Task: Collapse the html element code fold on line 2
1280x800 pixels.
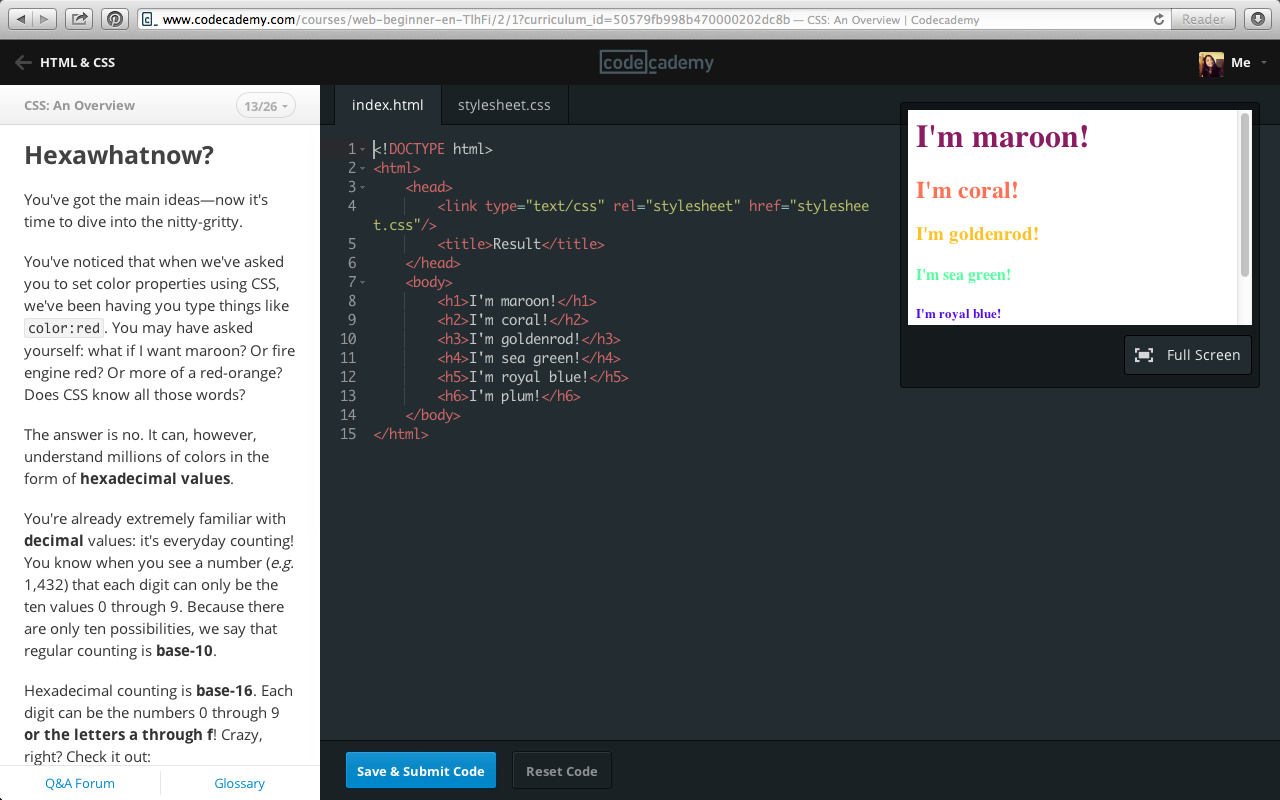Action: coord(362,167)
